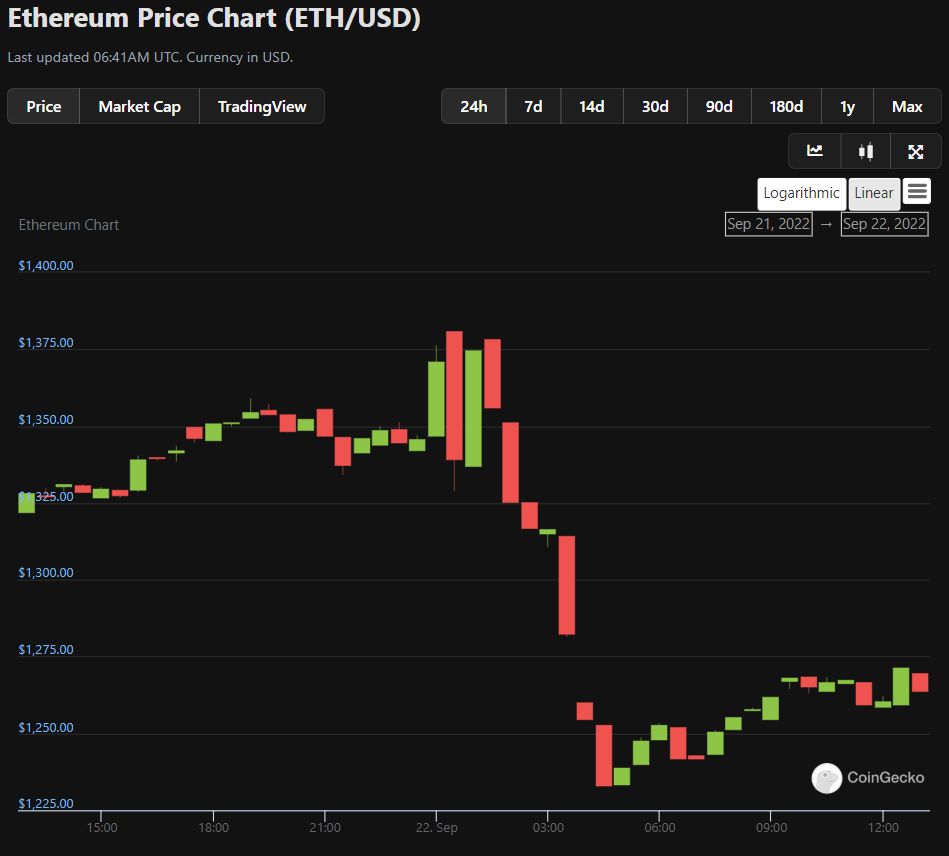949x856 pixels.
Task: Click the 18:00 time axis label
Action: 214,828
